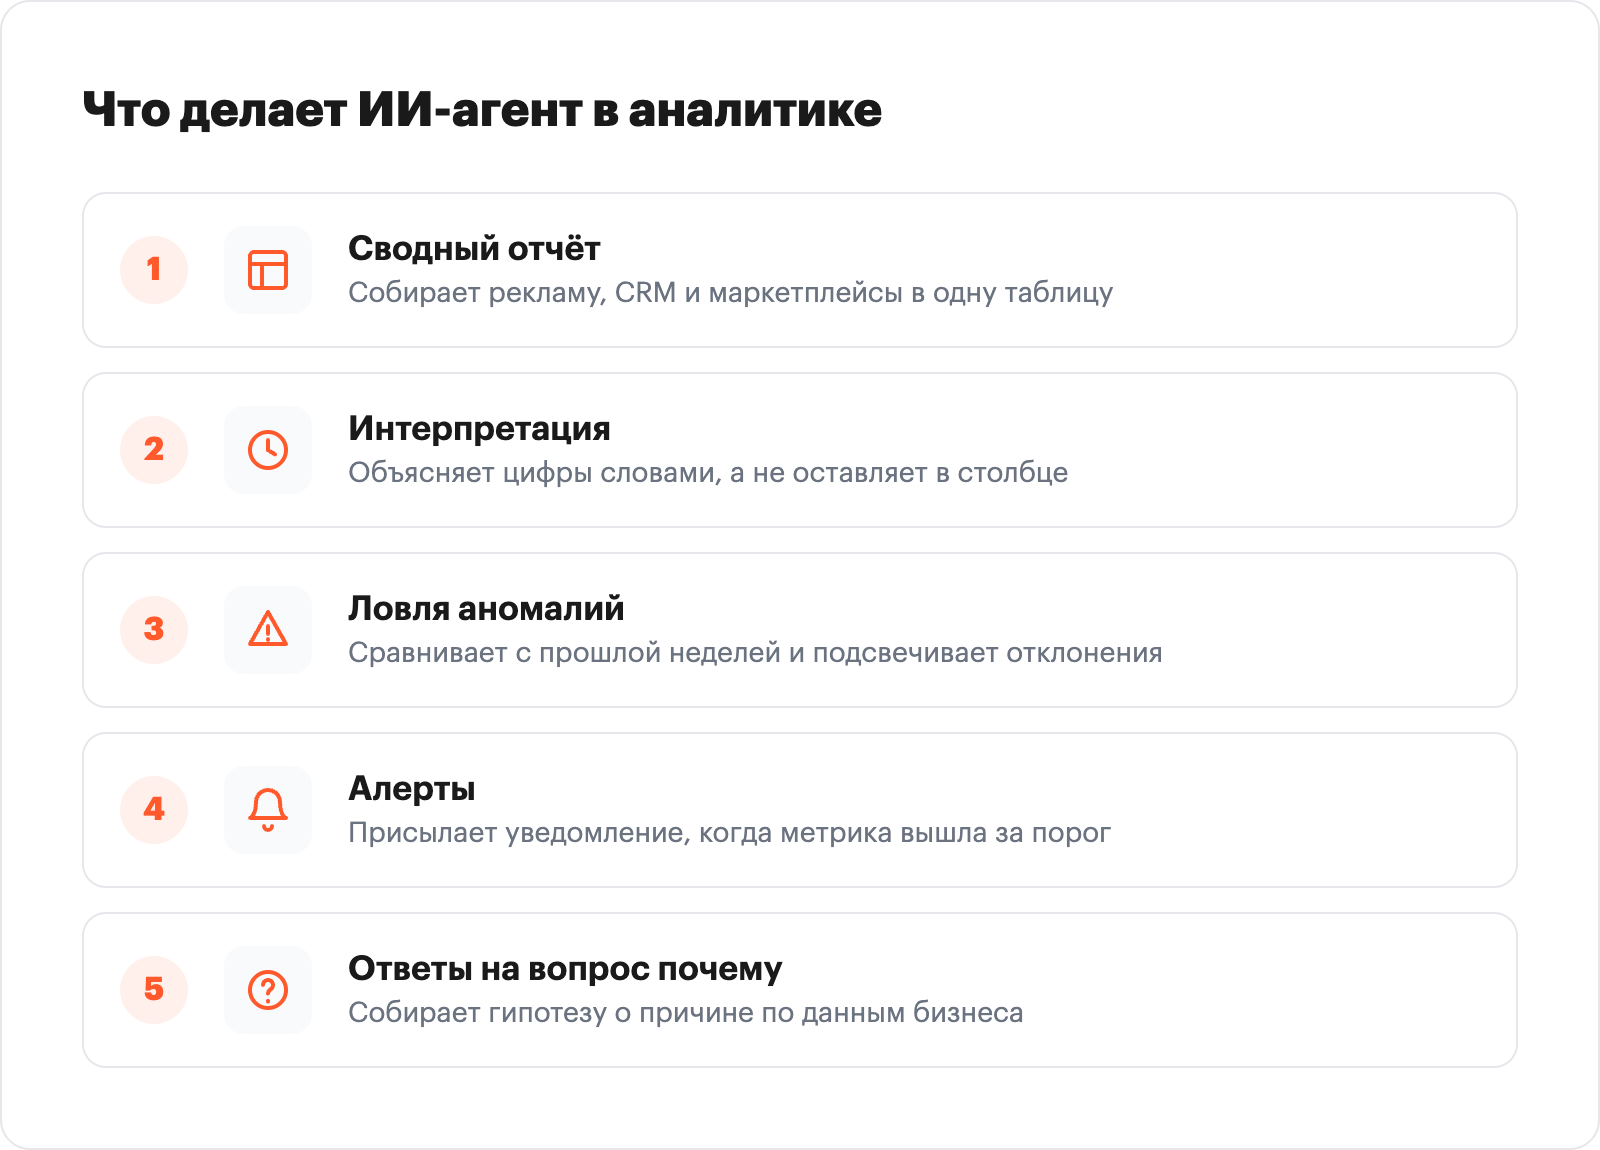The width and height of the screenshot is (1600, 1150).
Task: Click text 'Присылает уведомление, когда метрика вышла за порог'
Action: pos(729,833)
